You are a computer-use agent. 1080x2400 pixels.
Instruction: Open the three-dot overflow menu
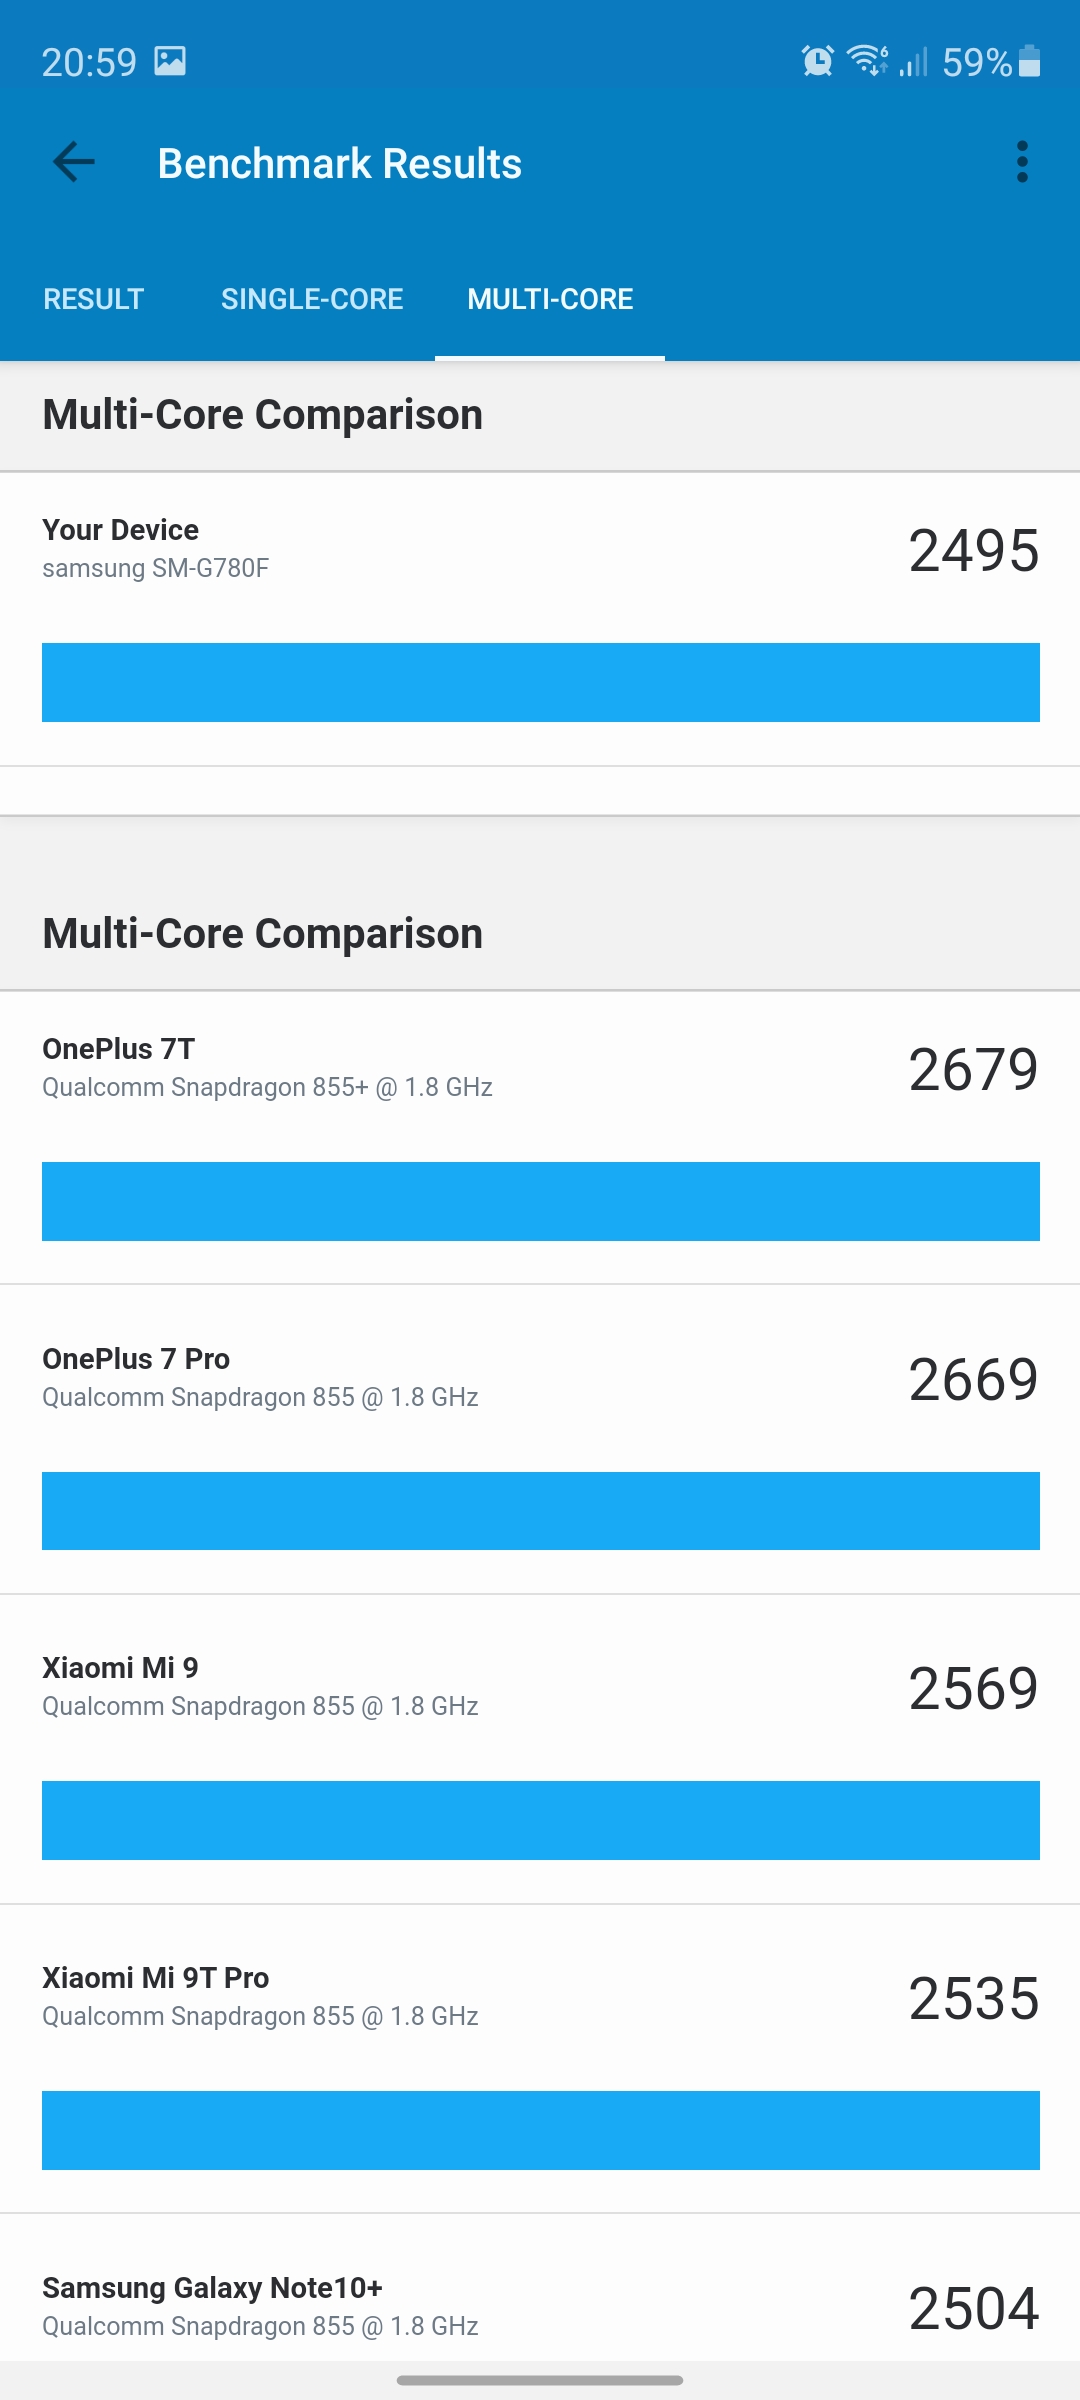pos(1021,162)
